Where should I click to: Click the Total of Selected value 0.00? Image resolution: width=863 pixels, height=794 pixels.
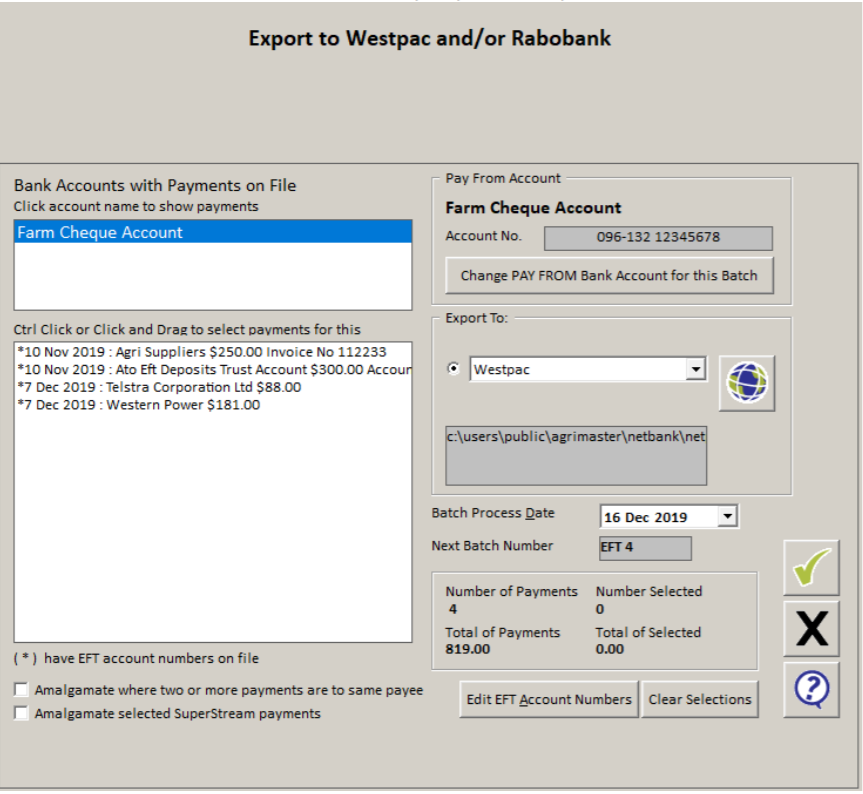point(610,649)
